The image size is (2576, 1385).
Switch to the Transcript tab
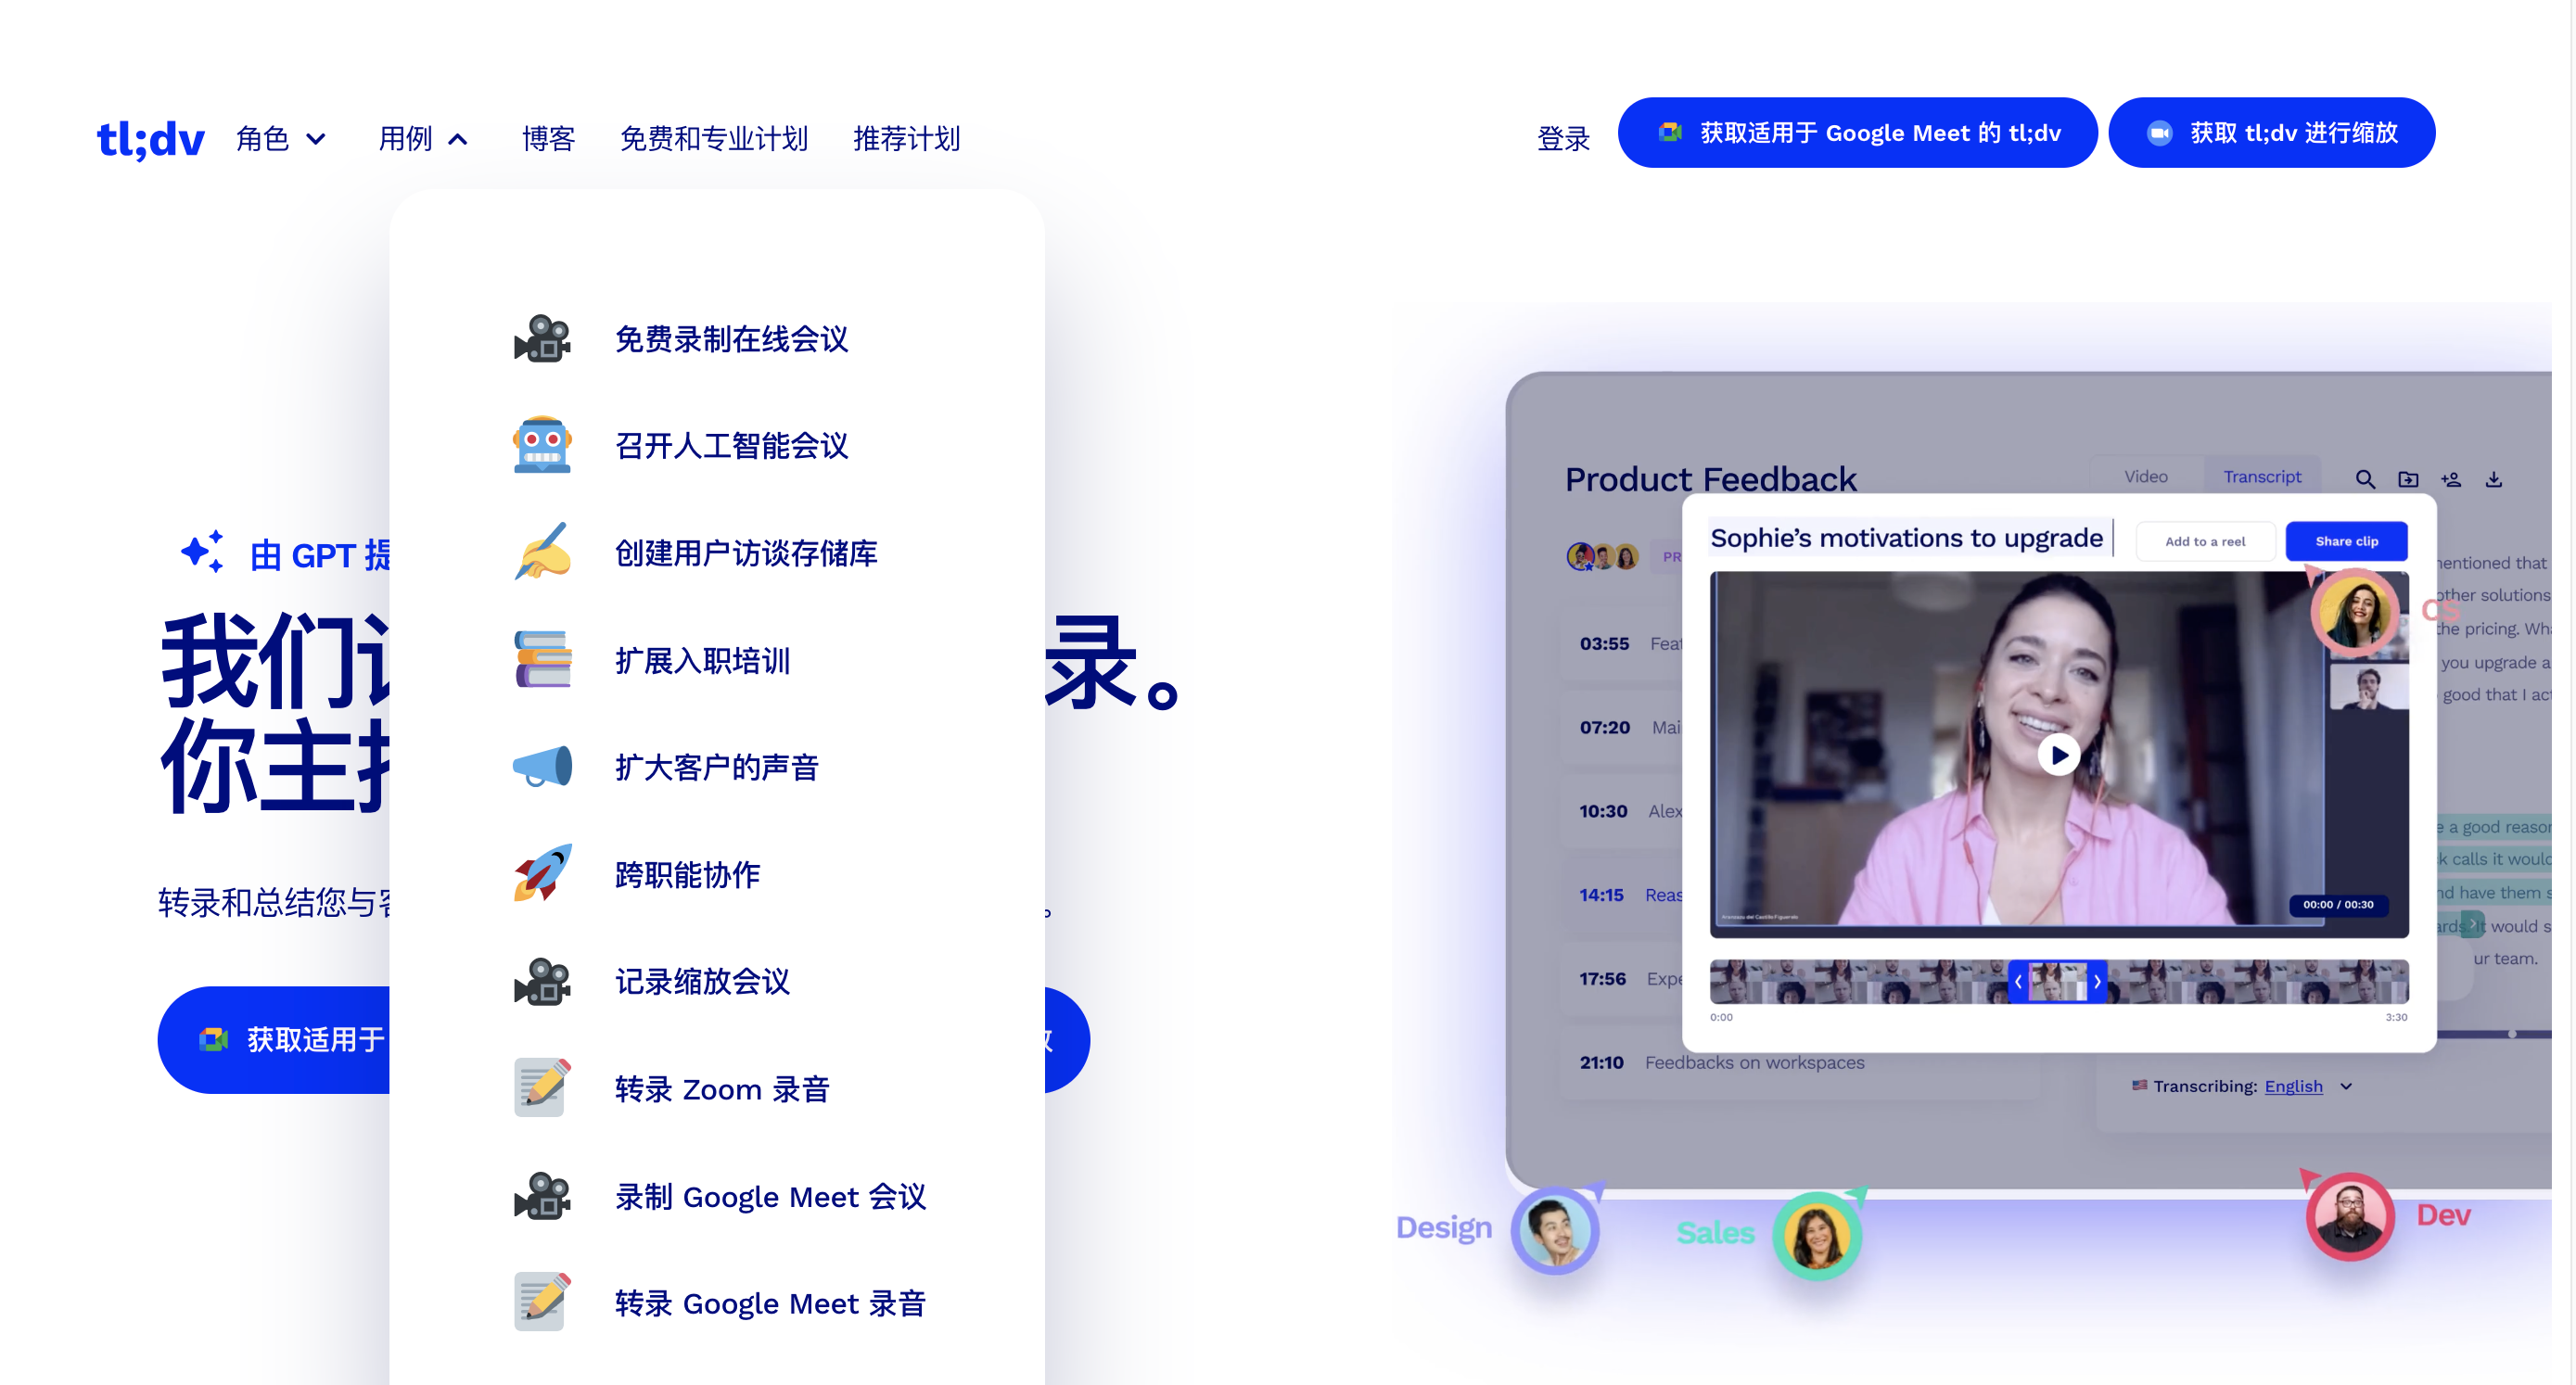point(2261,476)
